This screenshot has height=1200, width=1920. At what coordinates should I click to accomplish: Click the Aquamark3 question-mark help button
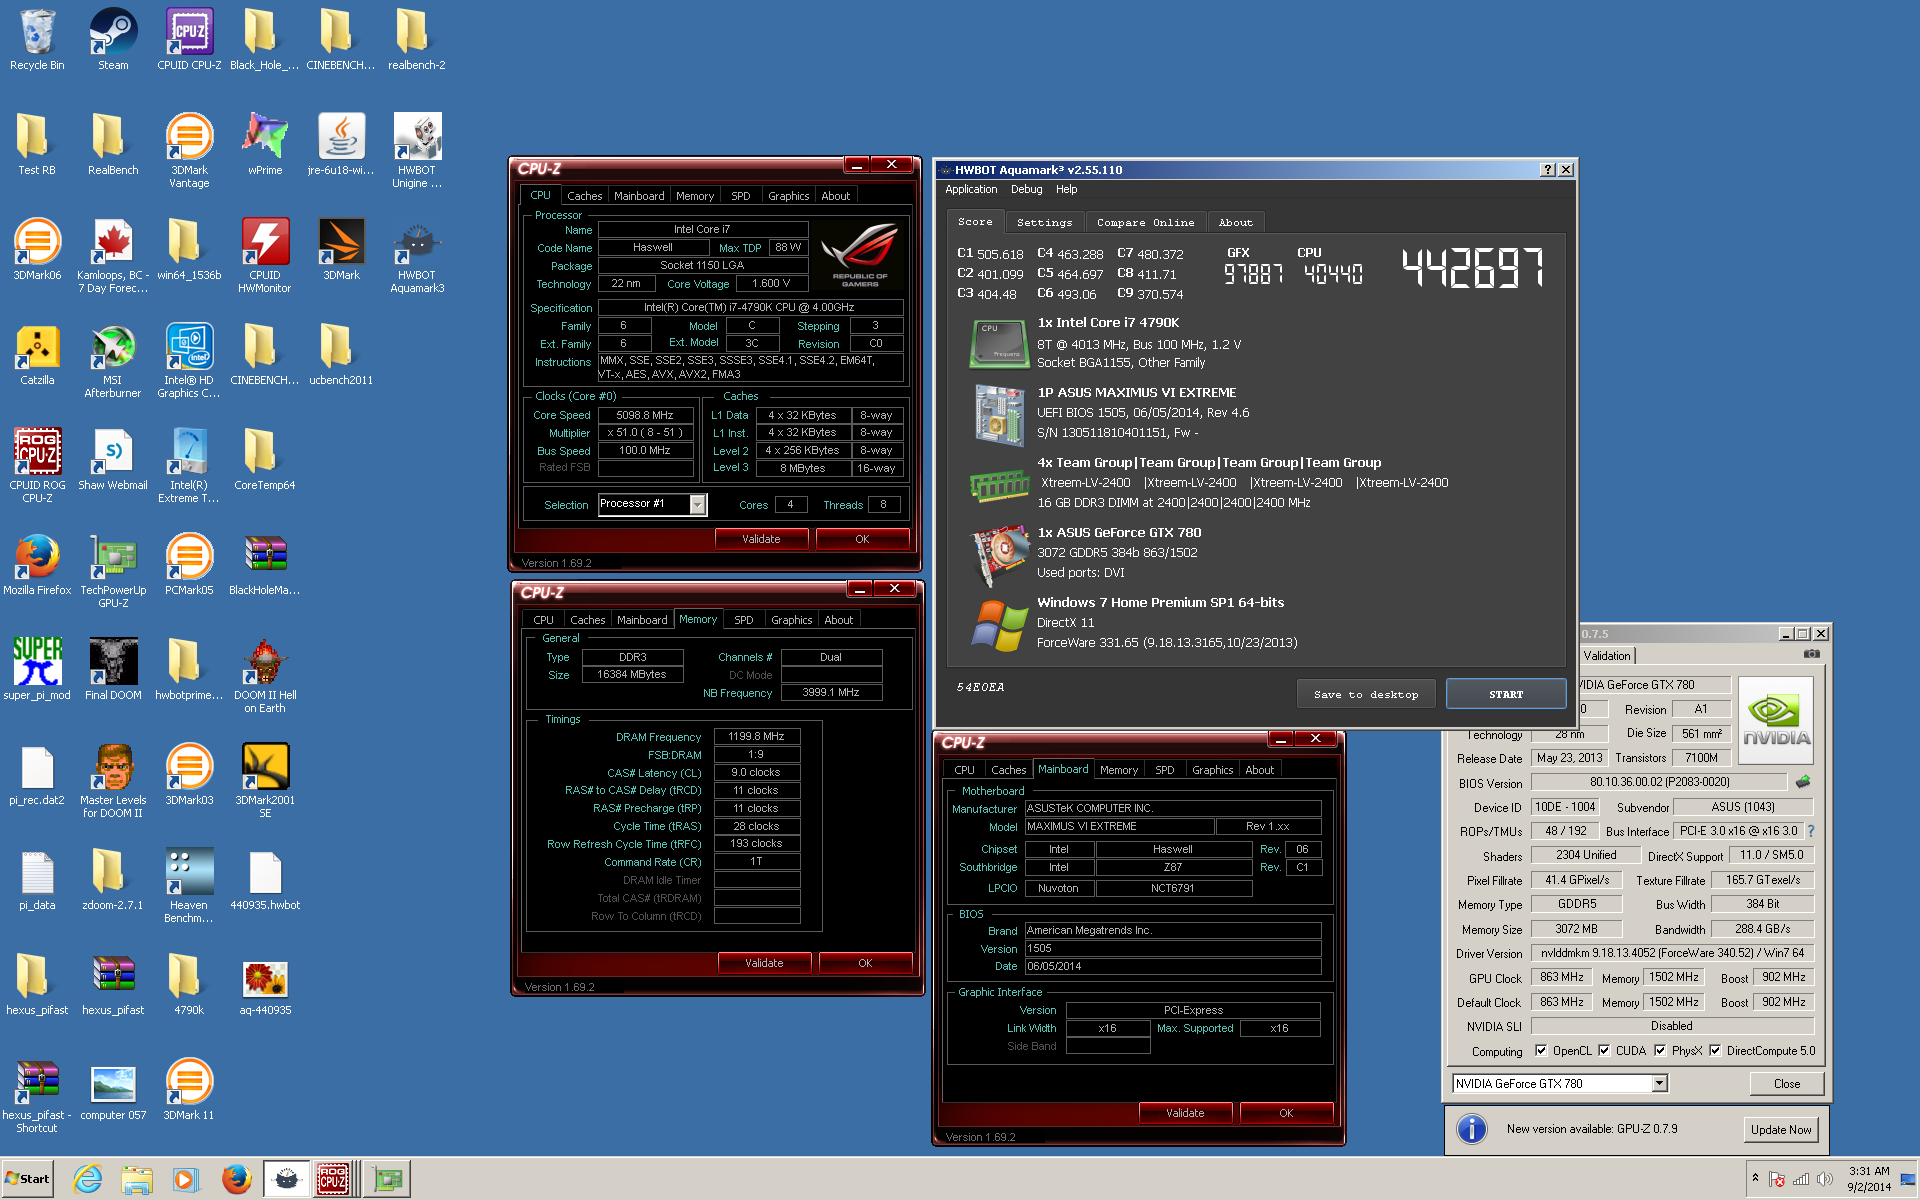tap(1548, 170)
